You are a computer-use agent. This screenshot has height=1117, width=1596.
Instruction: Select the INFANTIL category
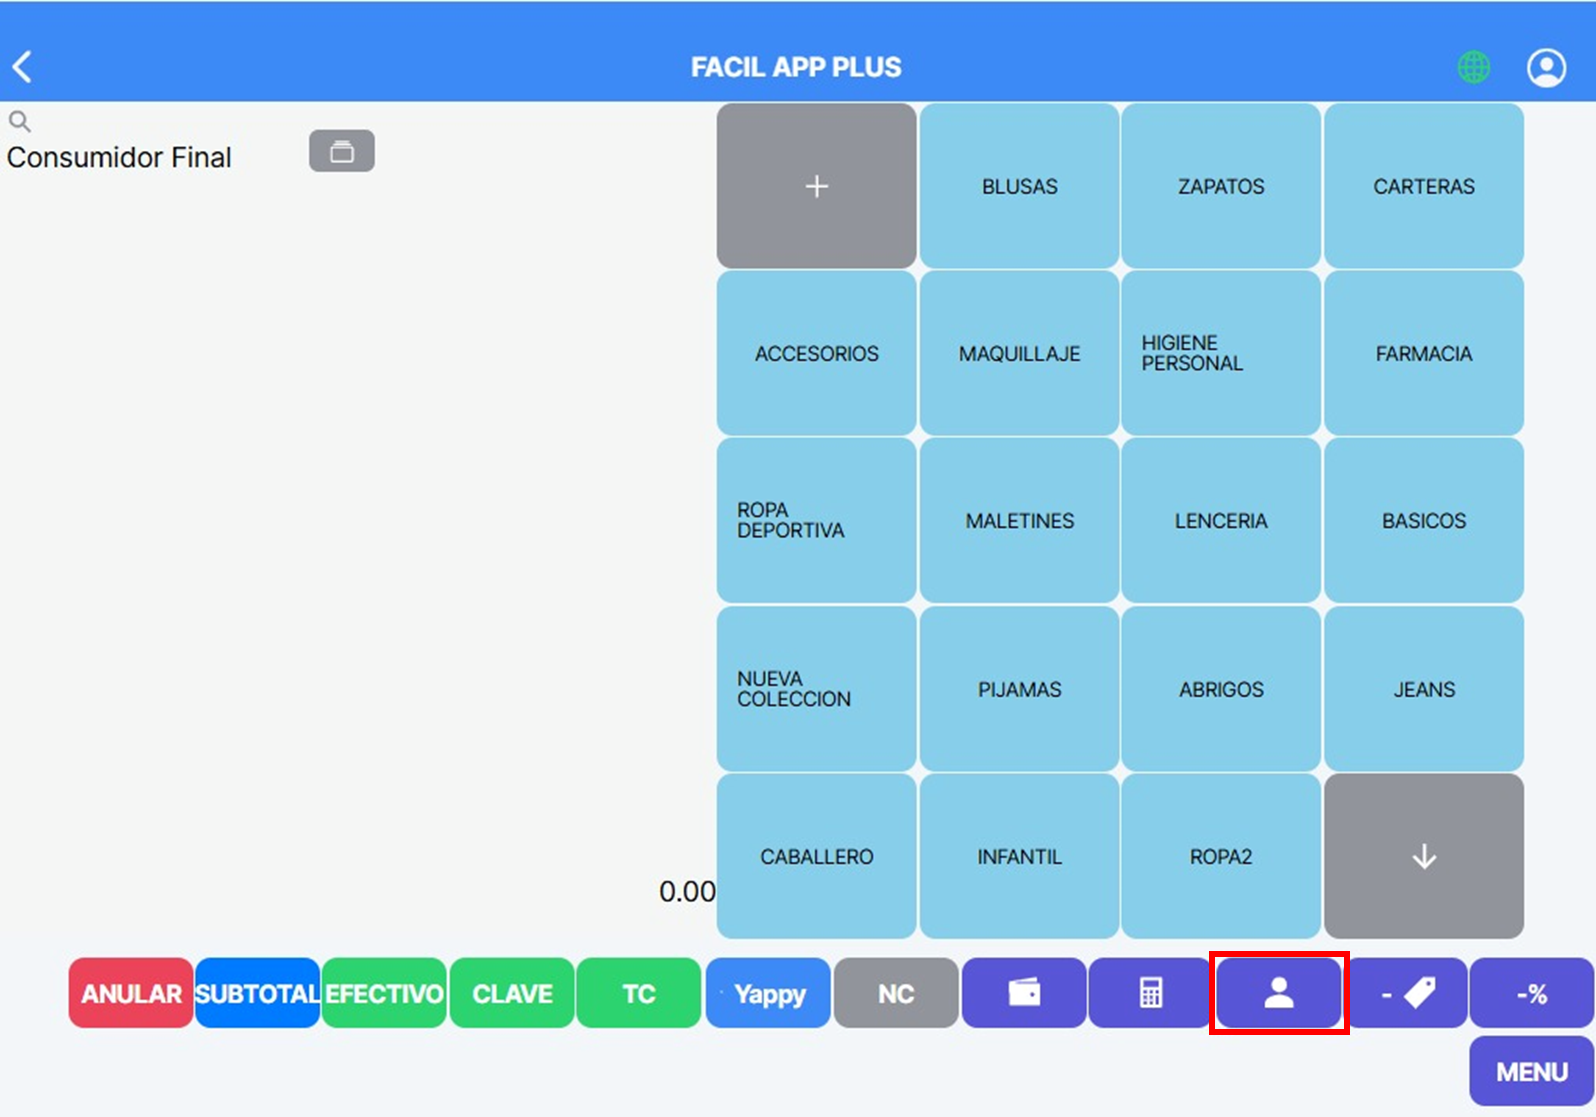[1019, 856]
